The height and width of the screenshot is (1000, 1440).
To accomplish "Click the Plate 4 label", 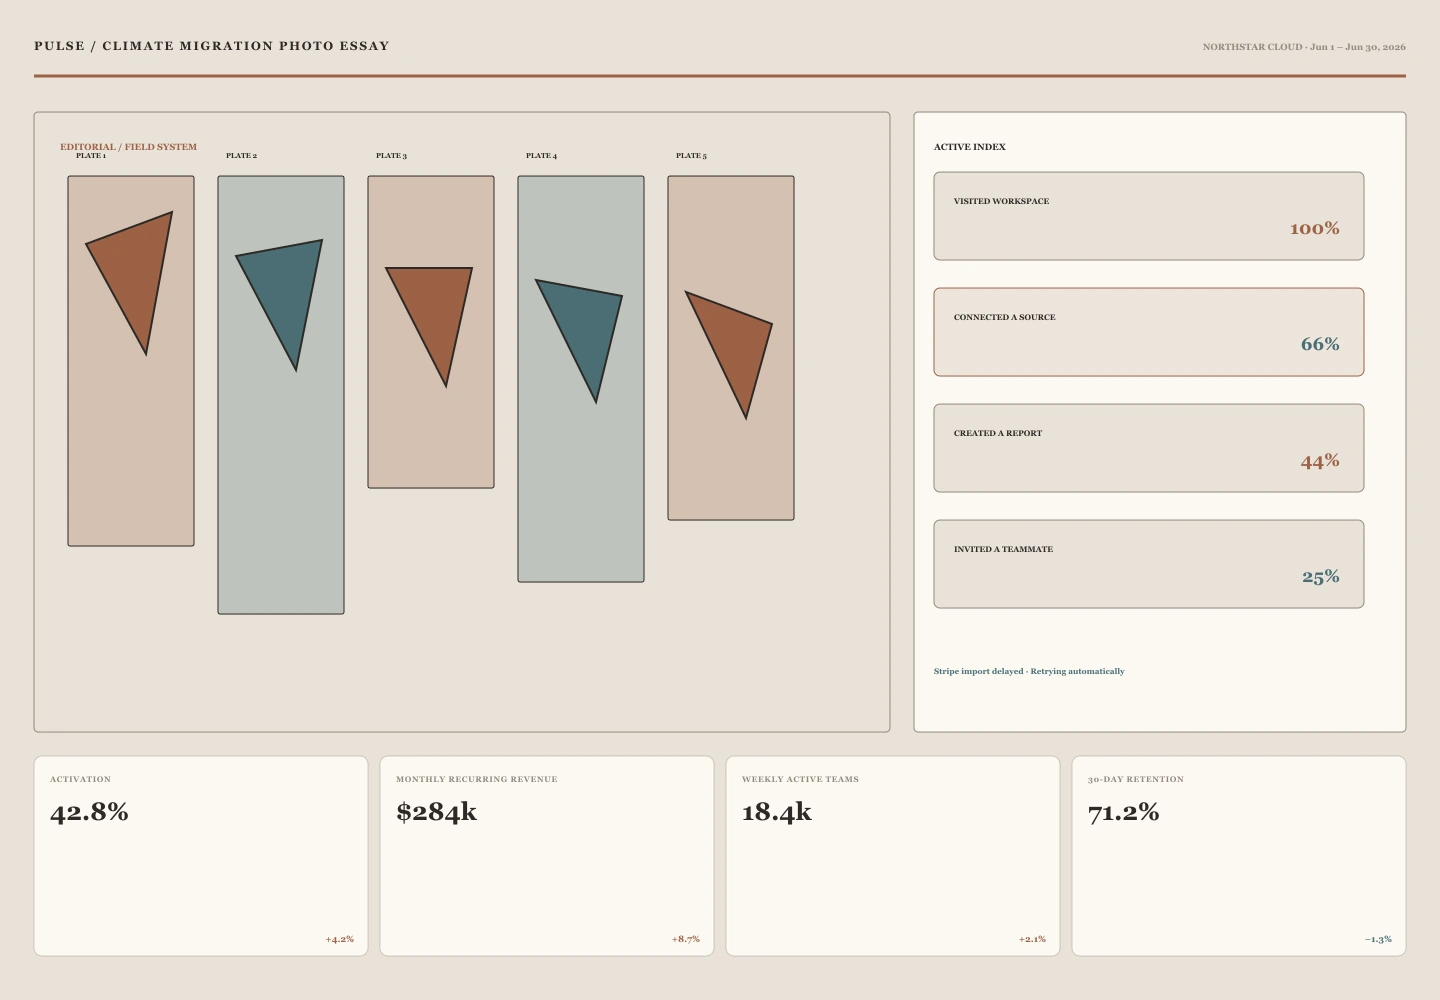I will (x=541, y=156).
